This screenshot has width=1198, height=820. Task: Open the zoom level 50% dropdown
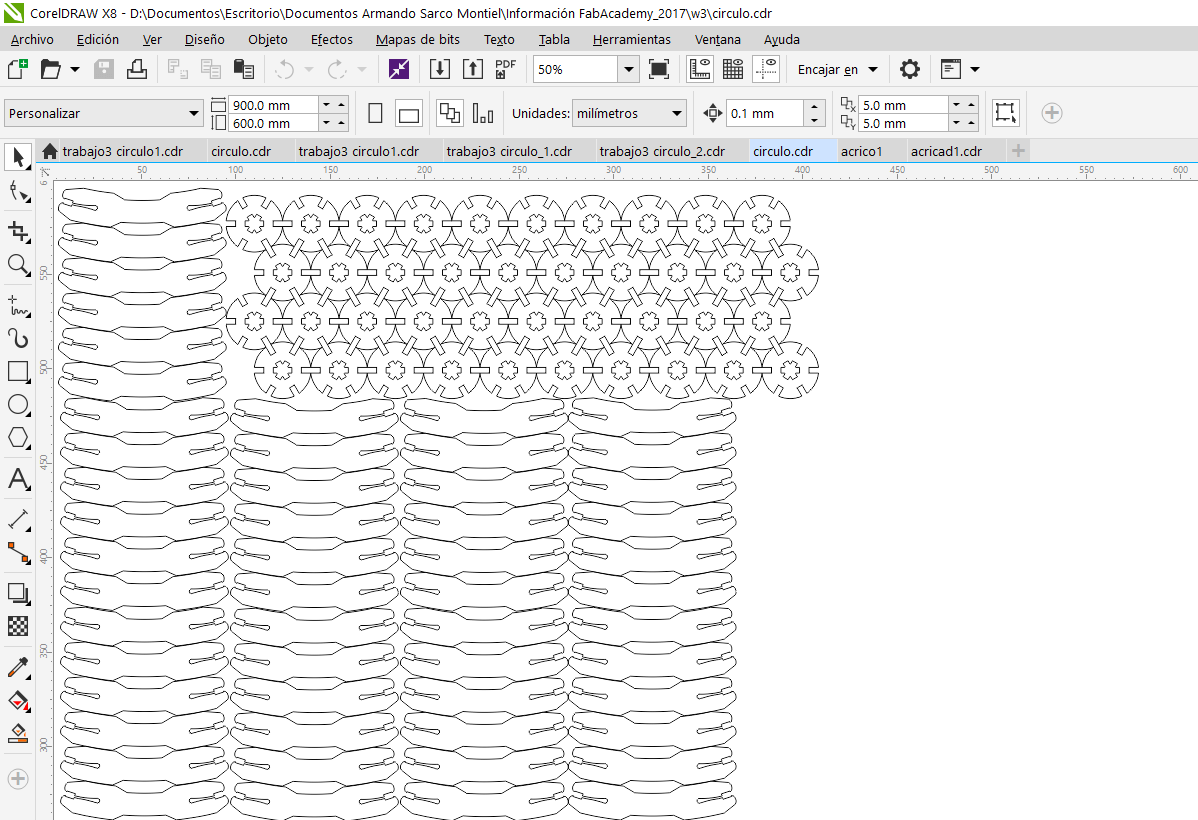coord(628,70)
